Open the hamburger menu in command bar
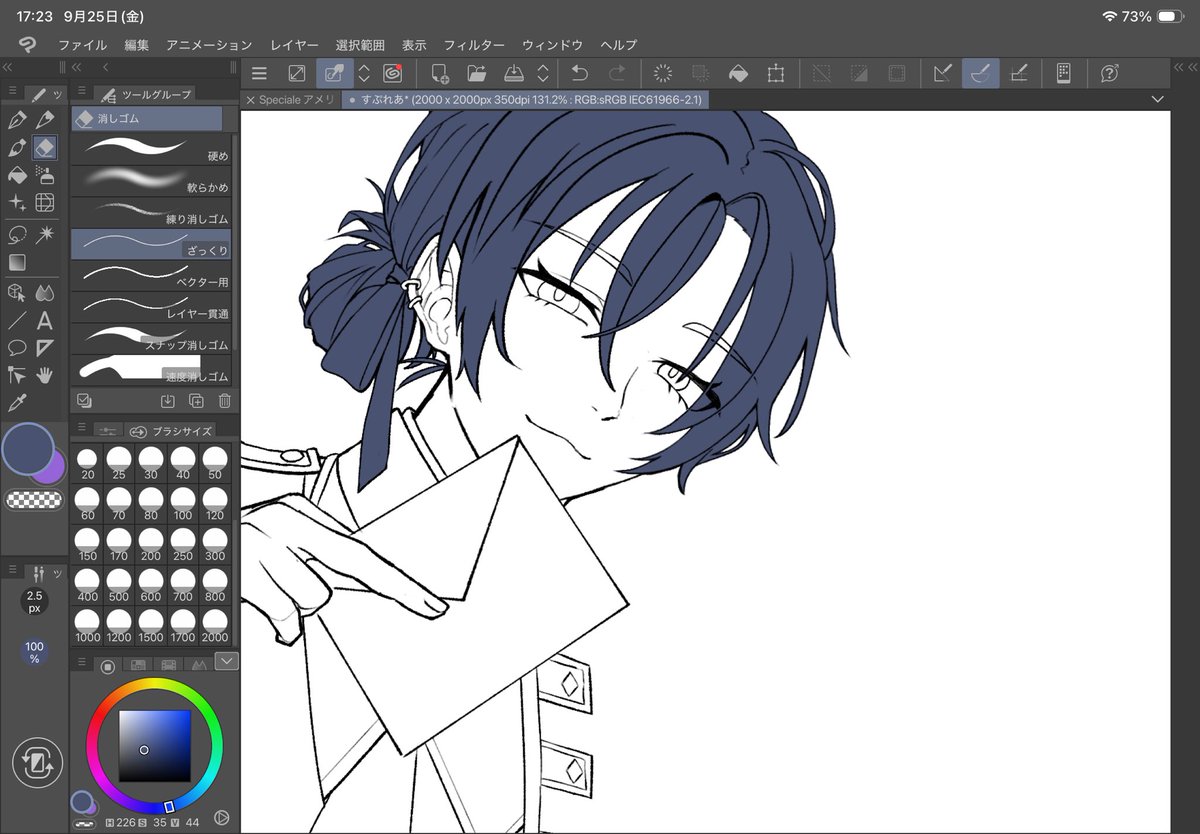Image resolution: width=1200 pixels, height=834 pixels. (x=259, y=73)
